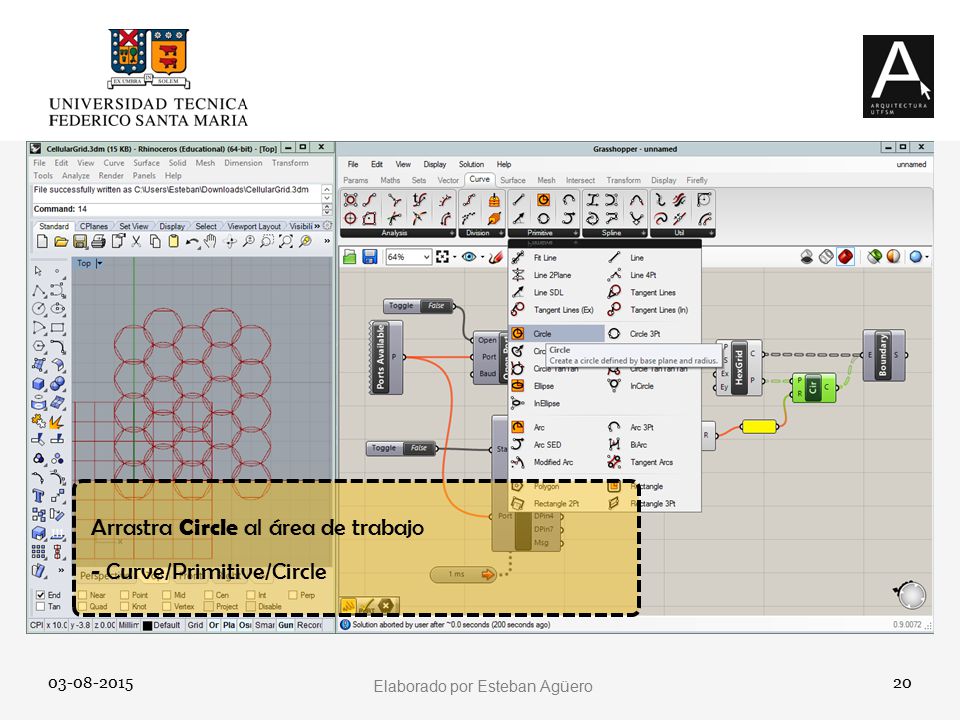The height and width of the screenshot is (720, 960).
Task: Save the Grasshopper document with blue floppy icon
Action: tap(369, 257)
